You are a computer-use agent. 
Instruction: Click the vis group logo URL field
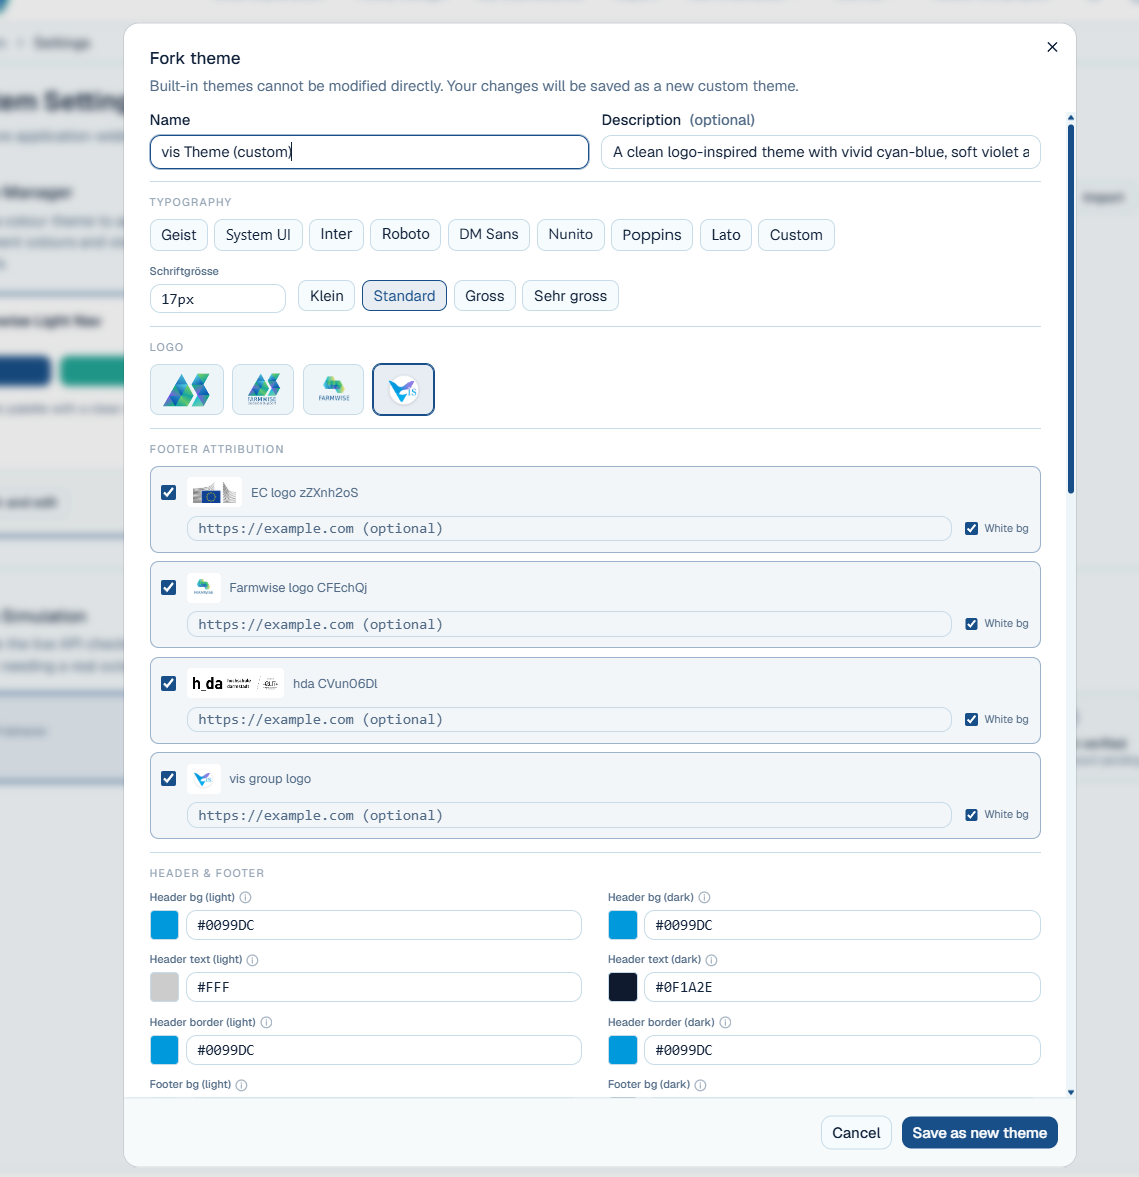[x=569, y=815]
